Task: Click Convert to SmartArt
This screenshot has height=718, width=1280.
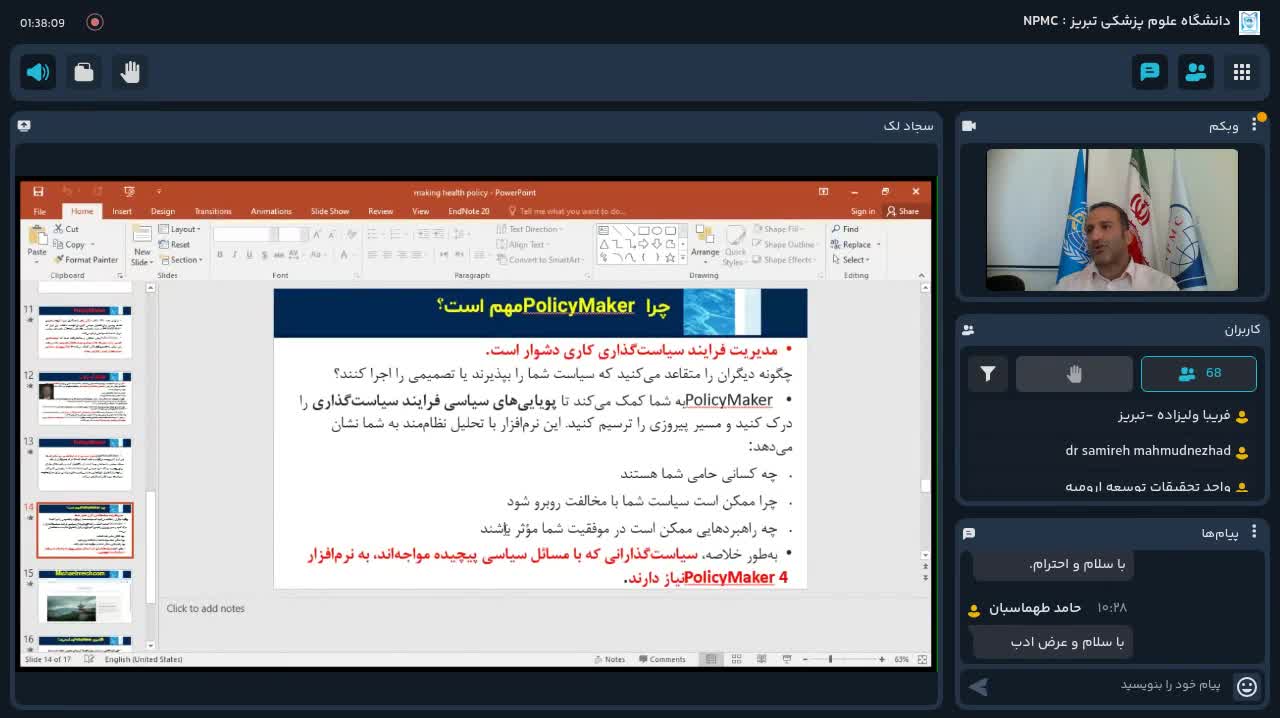Action: coord(540,260)
